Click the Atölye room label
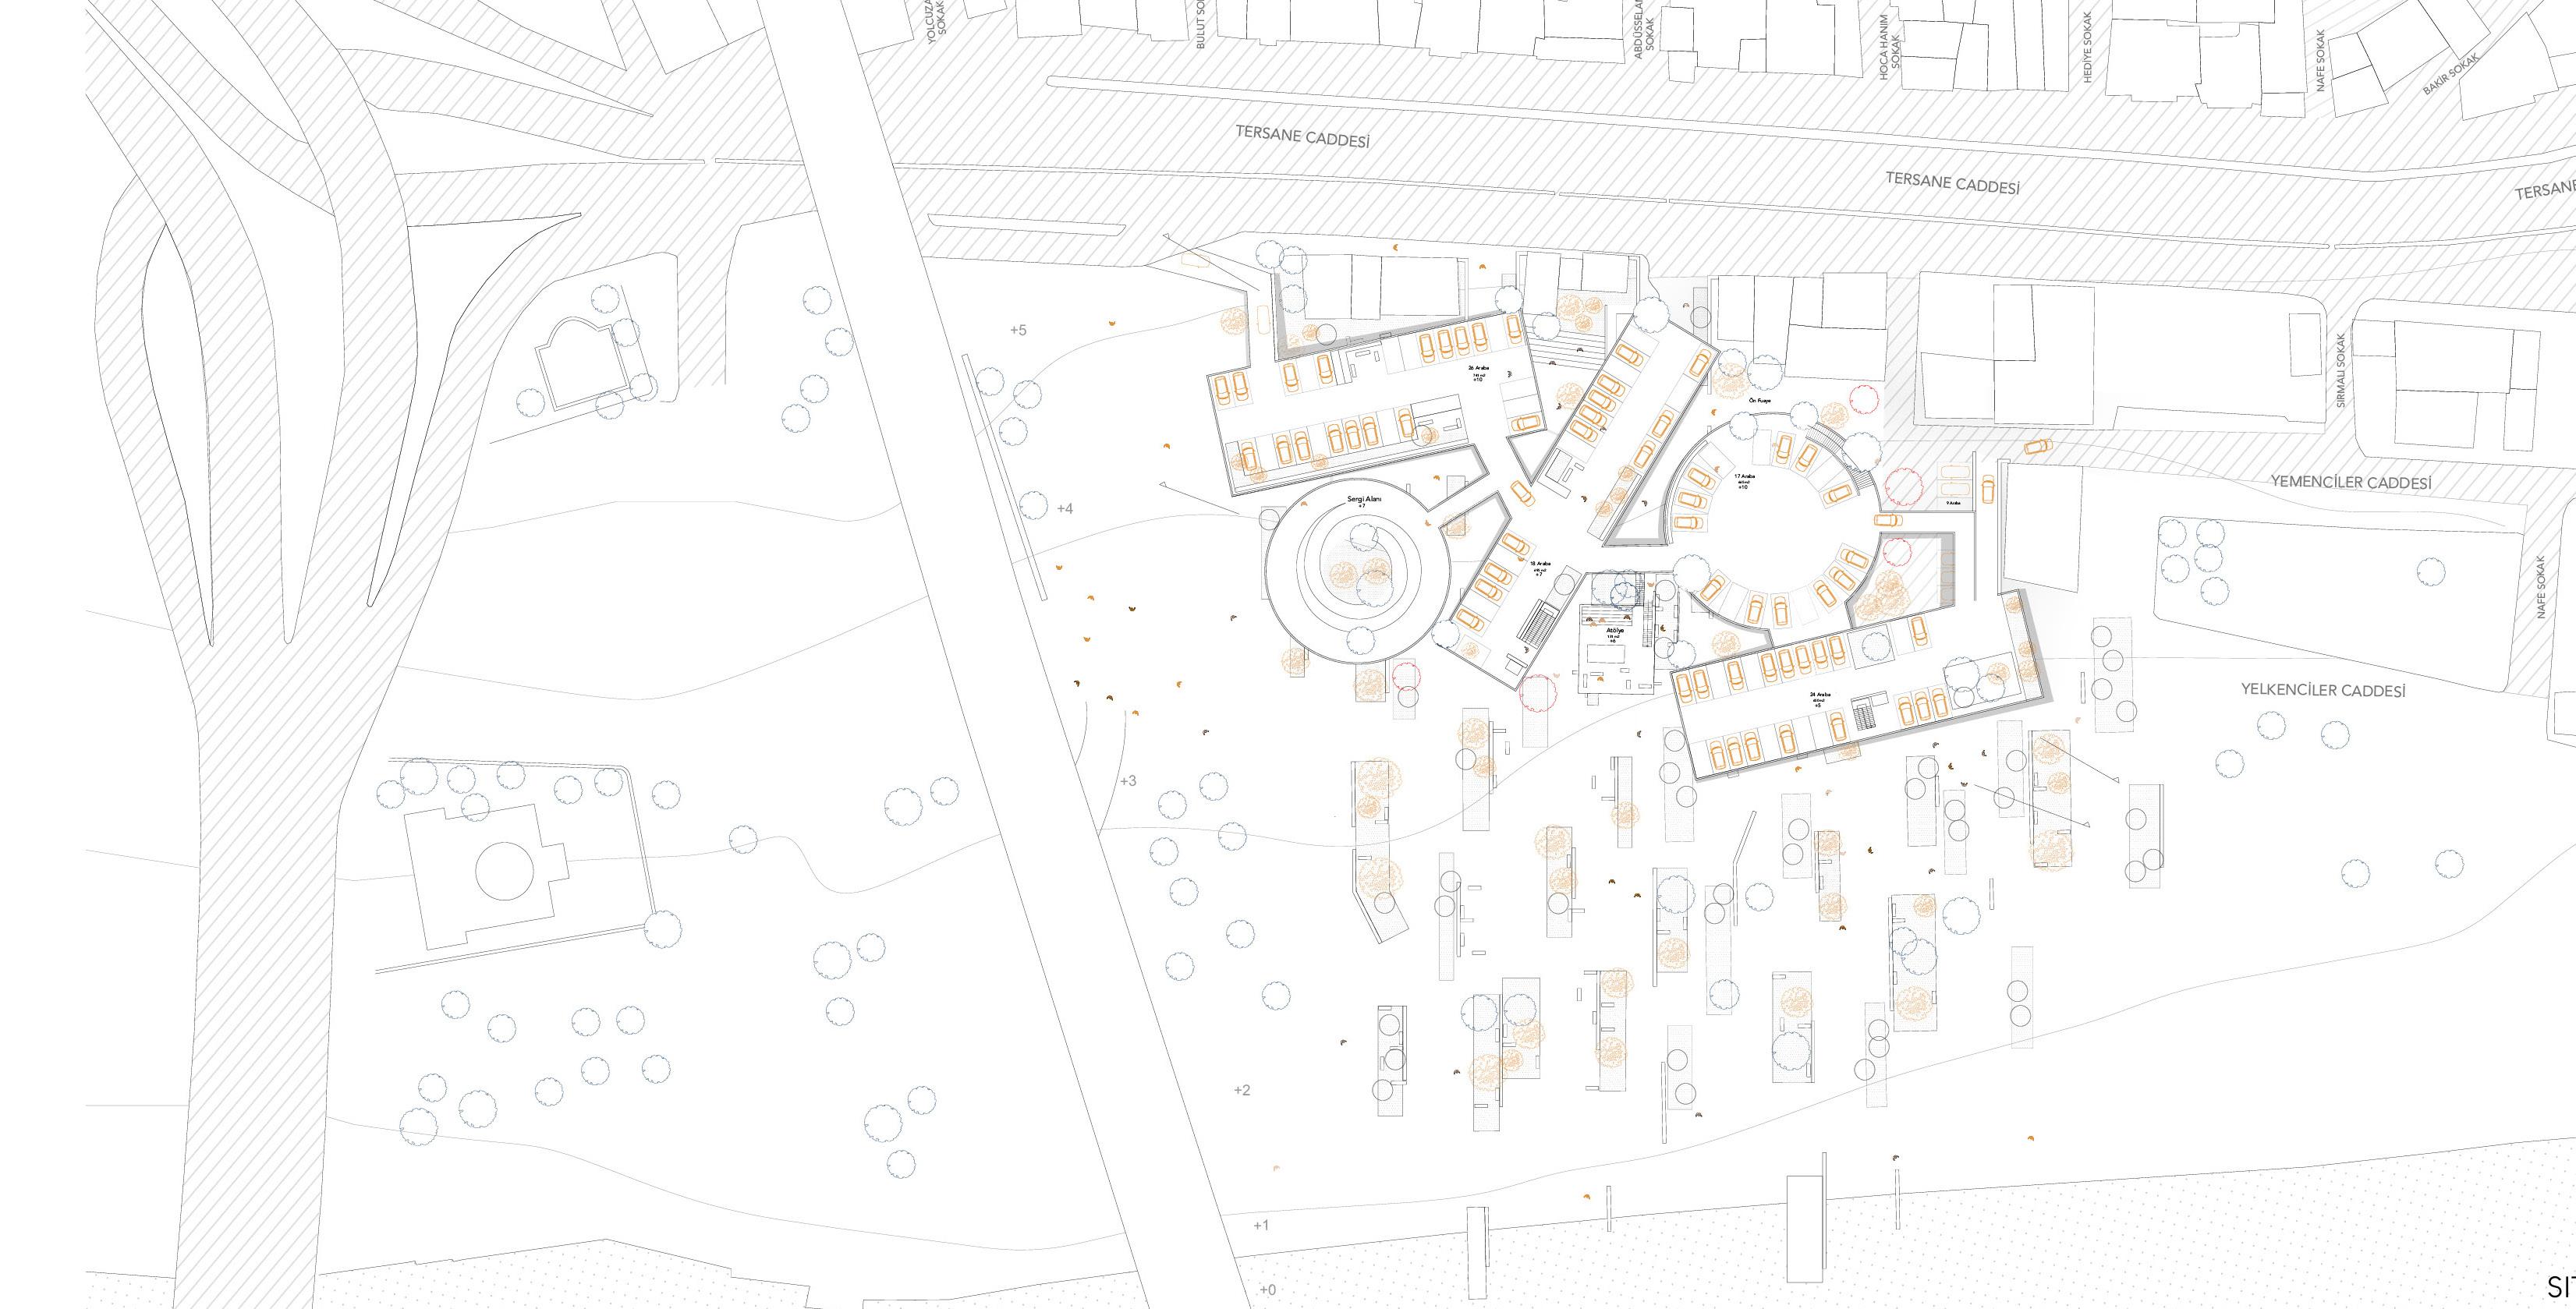This screenshot has width=2576, height=1309. (1615, 631)
